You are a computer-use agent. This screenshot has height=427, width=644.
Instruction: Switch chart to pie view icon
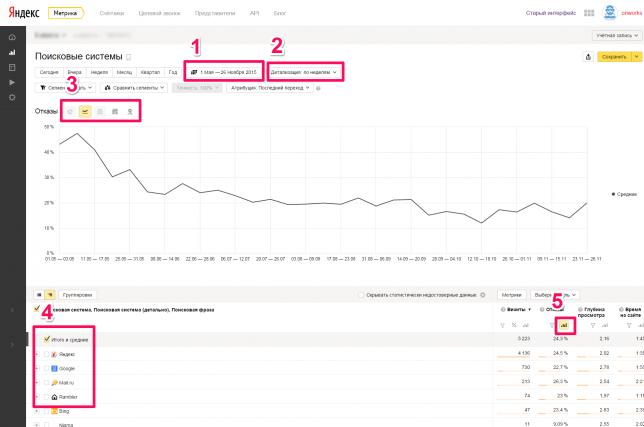[70, 111]
